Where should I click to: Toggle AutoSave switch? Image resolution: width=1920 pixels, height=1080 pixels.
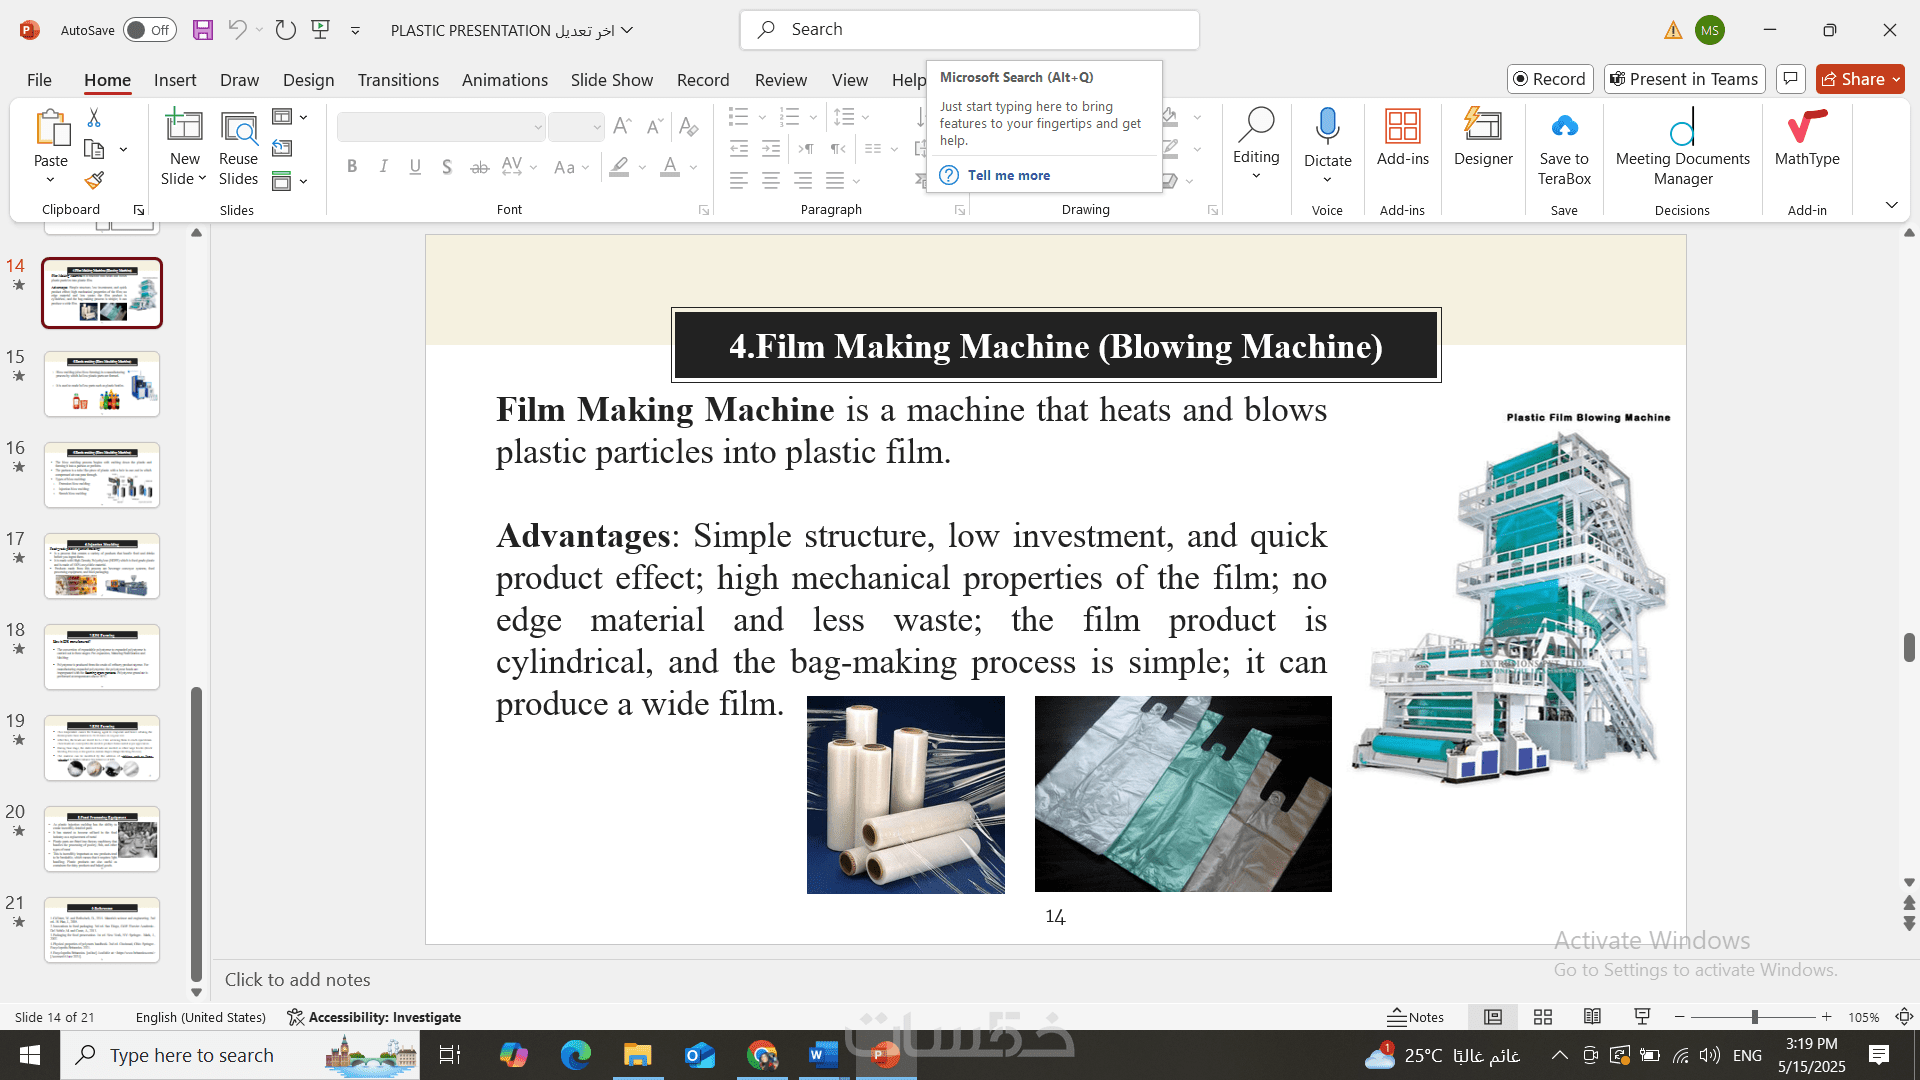[x=150, y=30]
